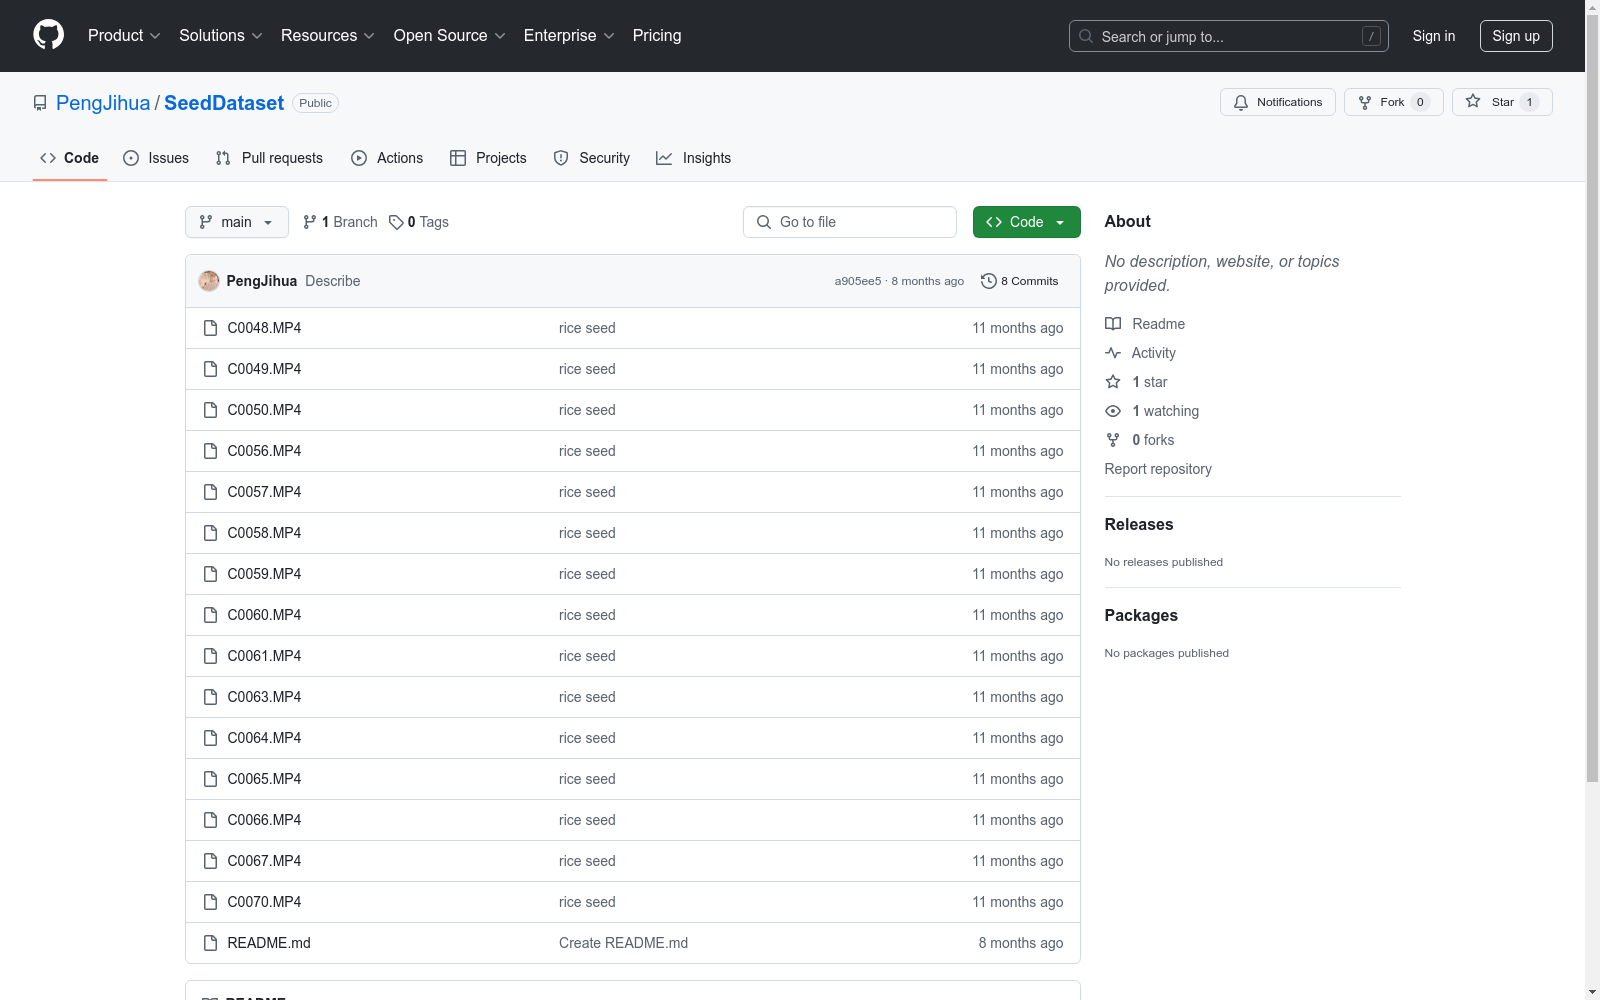1600x1000 pixels.
Task: Click the file icon next to C0061.MP4
Action: pyautogui.click(x=210, y=656)
